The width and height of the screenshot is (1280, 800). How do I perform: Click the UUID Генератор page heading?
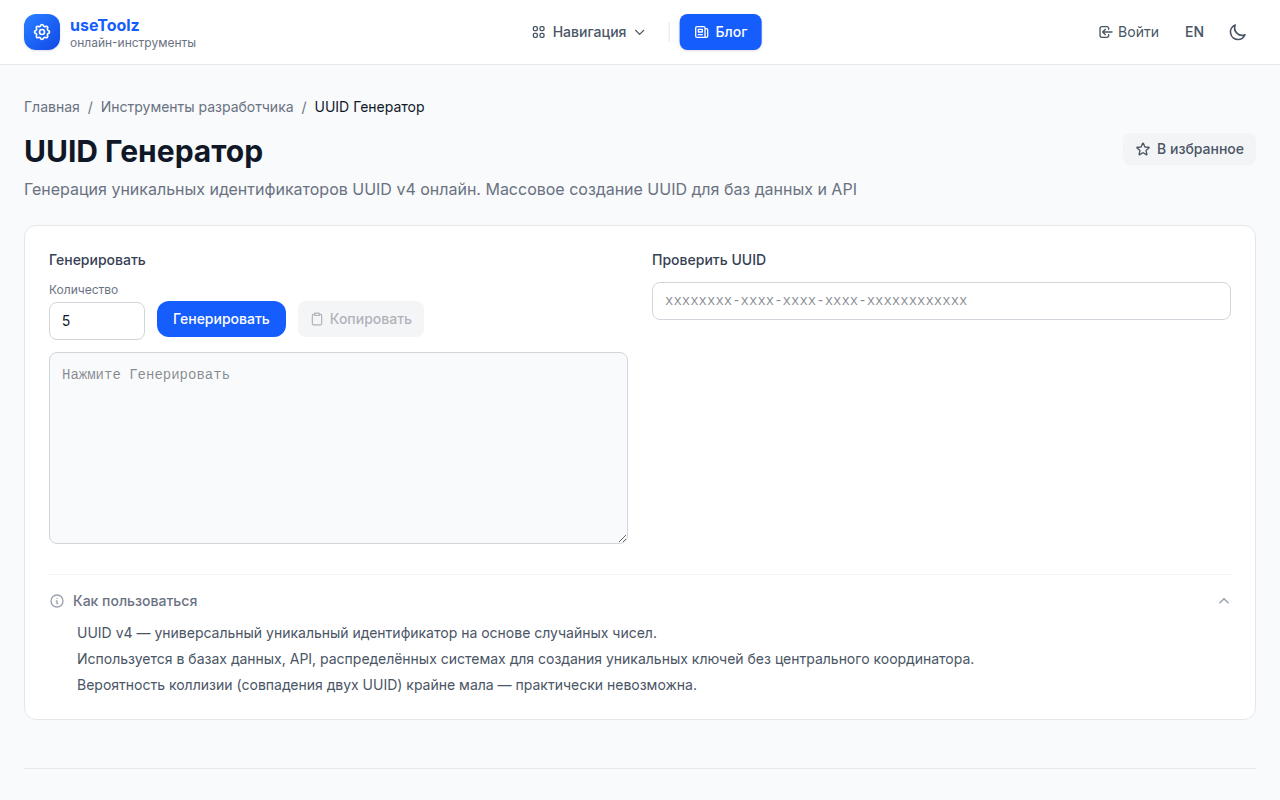pos(144,151)
